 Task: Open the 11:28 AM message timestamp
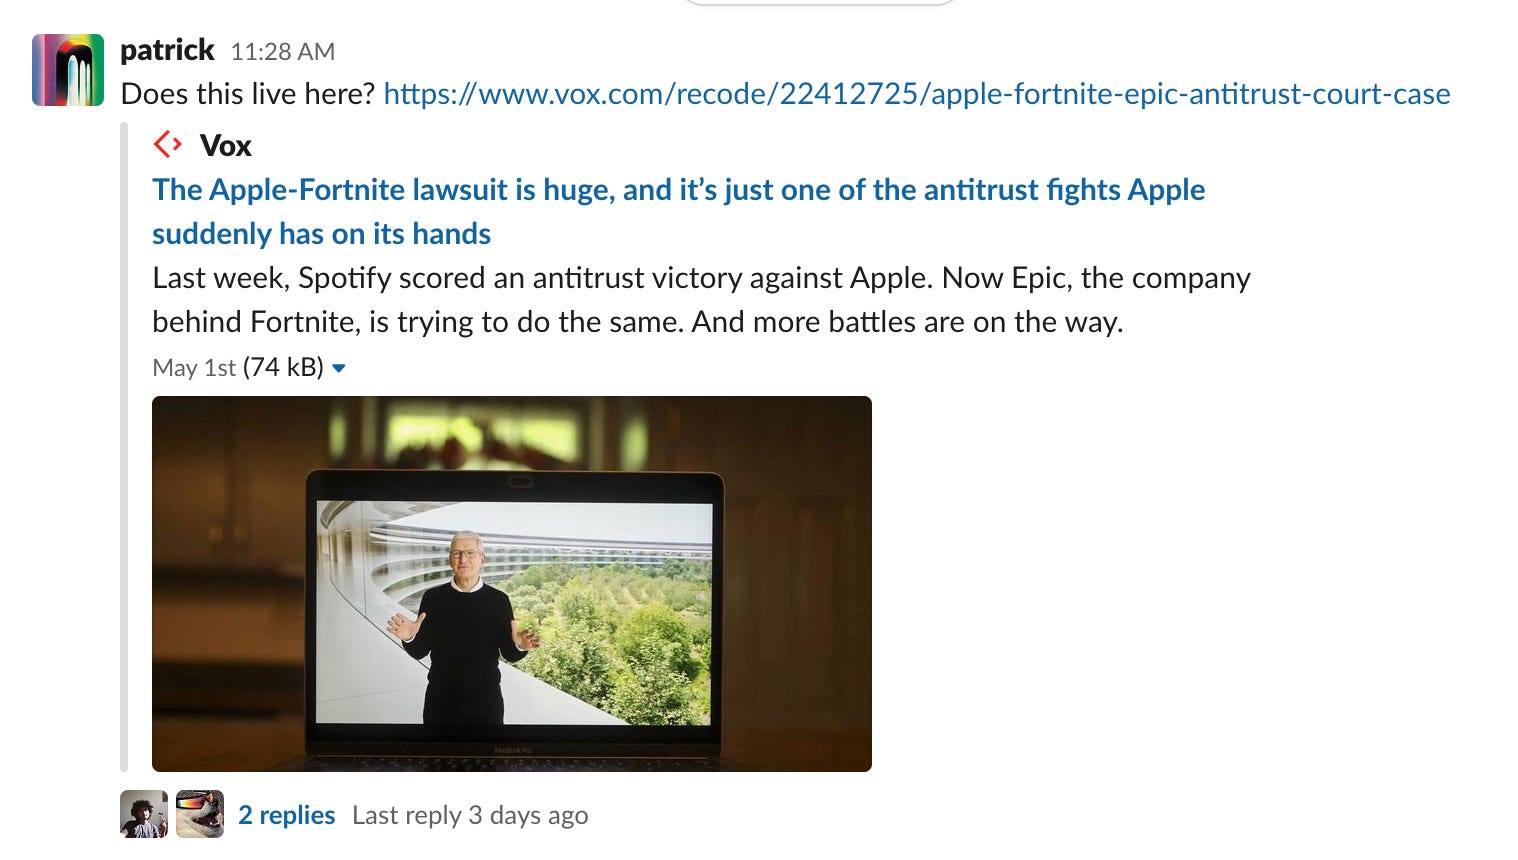tap(283, 51)
